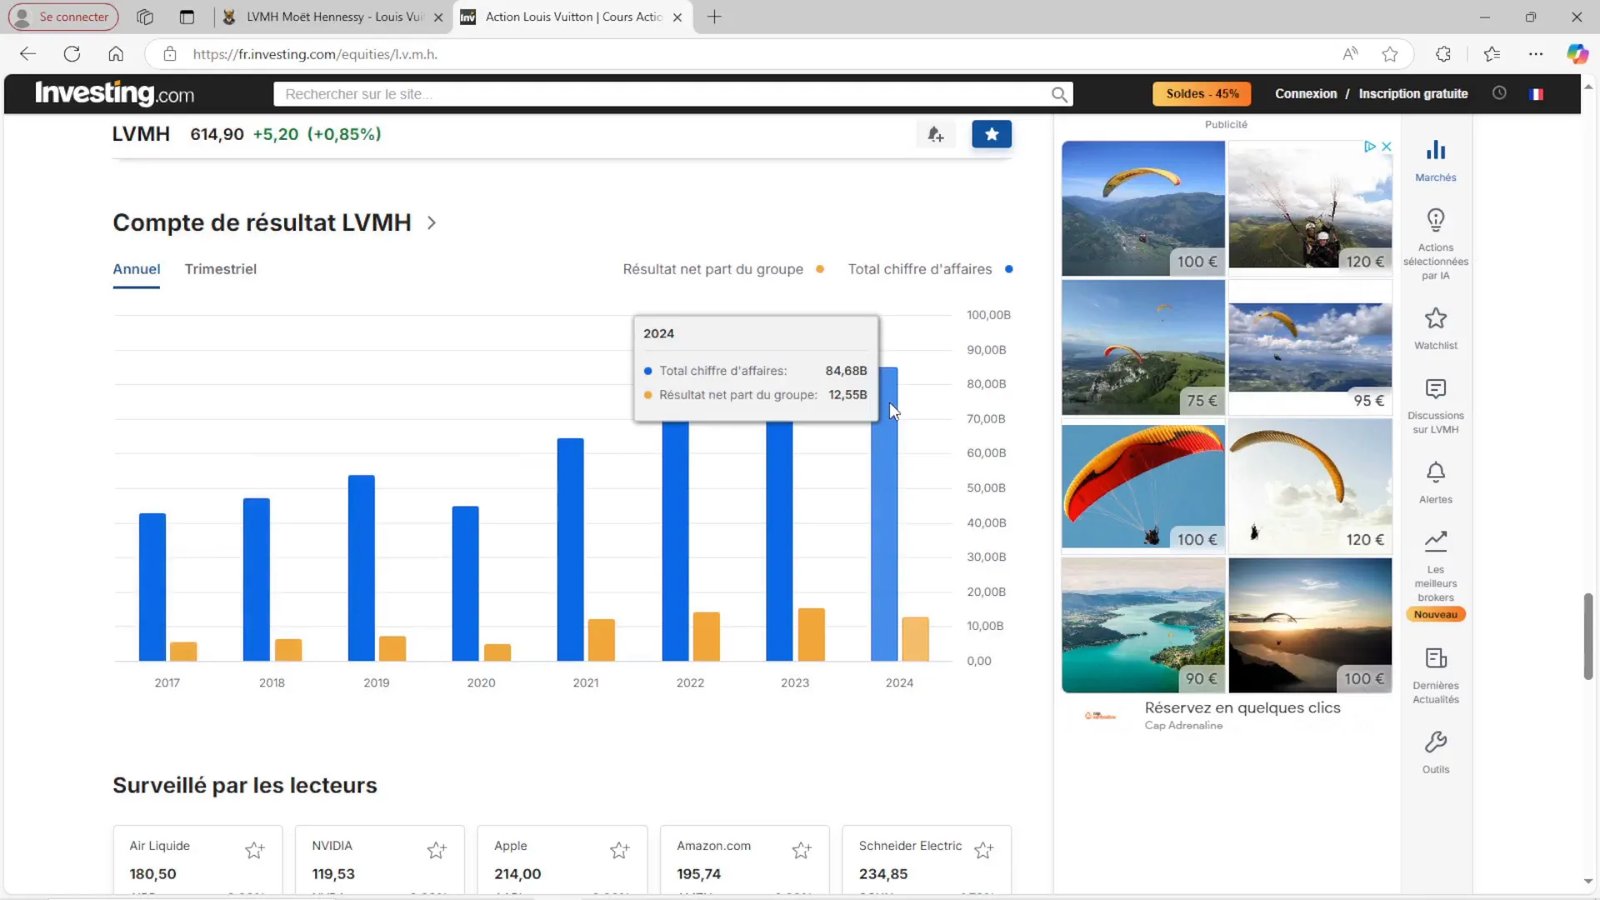
Task: Click the browser refresh button
Action: [72, 54]
